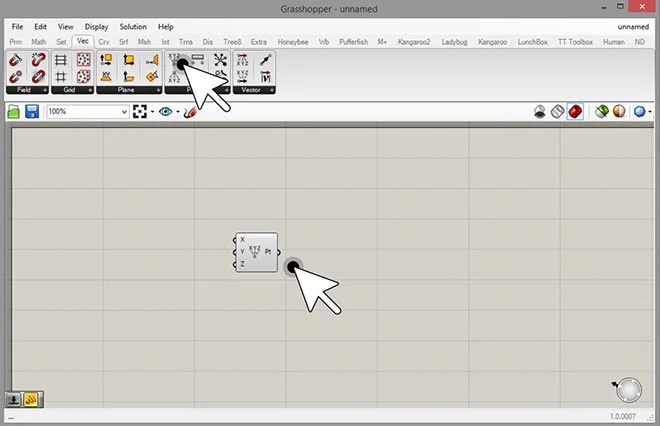Open Named Views with the eye icon

click(x=165, y=112)
